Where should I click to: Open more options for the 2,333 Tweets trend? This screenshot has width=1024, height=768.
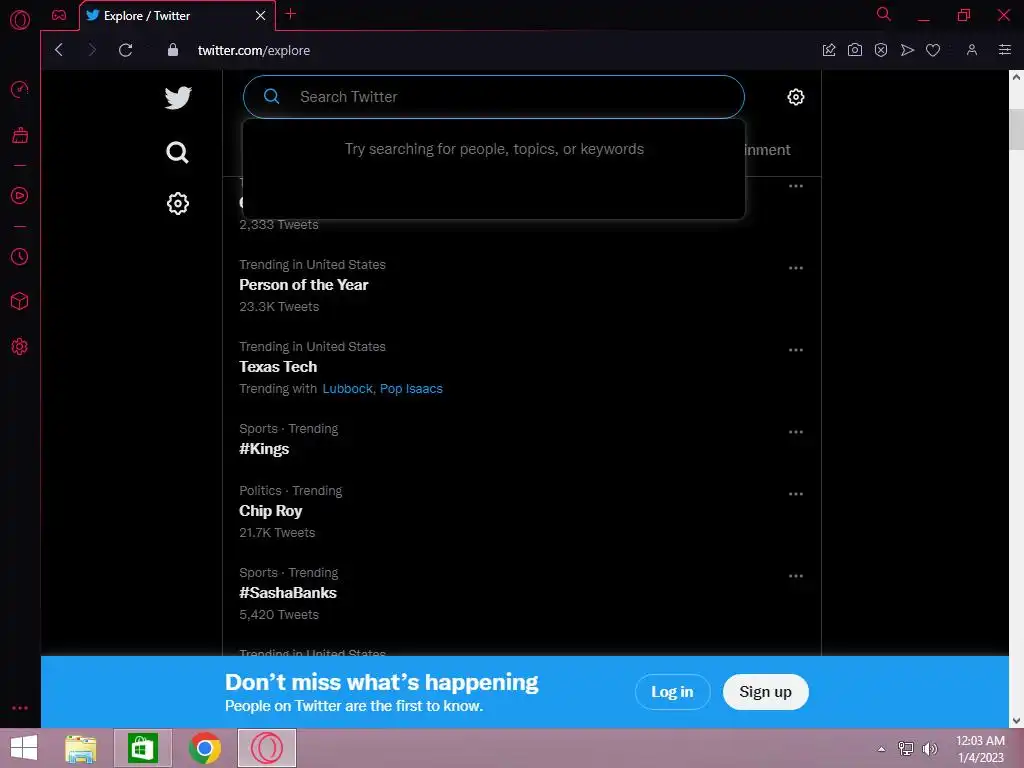[795, 186]
